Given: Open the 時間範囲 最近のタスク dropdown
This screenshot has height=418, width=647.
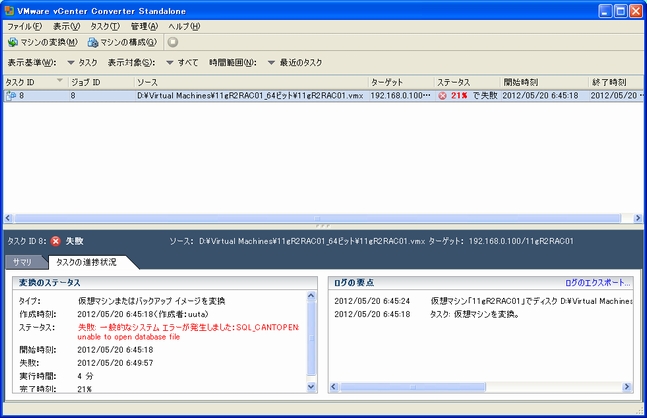Looking at the screenshot, I should [295, 63].
